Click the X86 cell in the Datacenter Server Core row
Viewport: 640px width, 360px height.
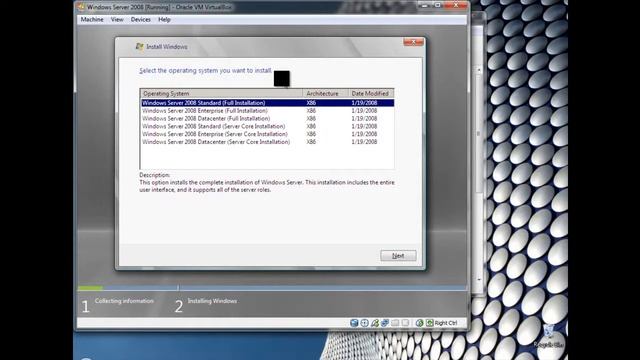coord(311,142)
